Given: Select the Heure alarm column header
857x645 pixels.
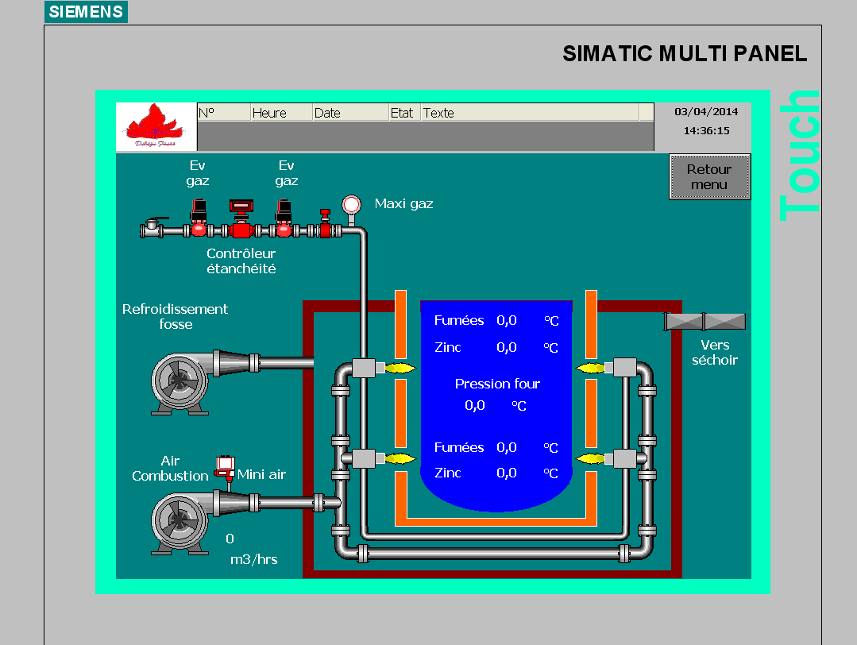Looking at the screenshot, I should 281,113.
